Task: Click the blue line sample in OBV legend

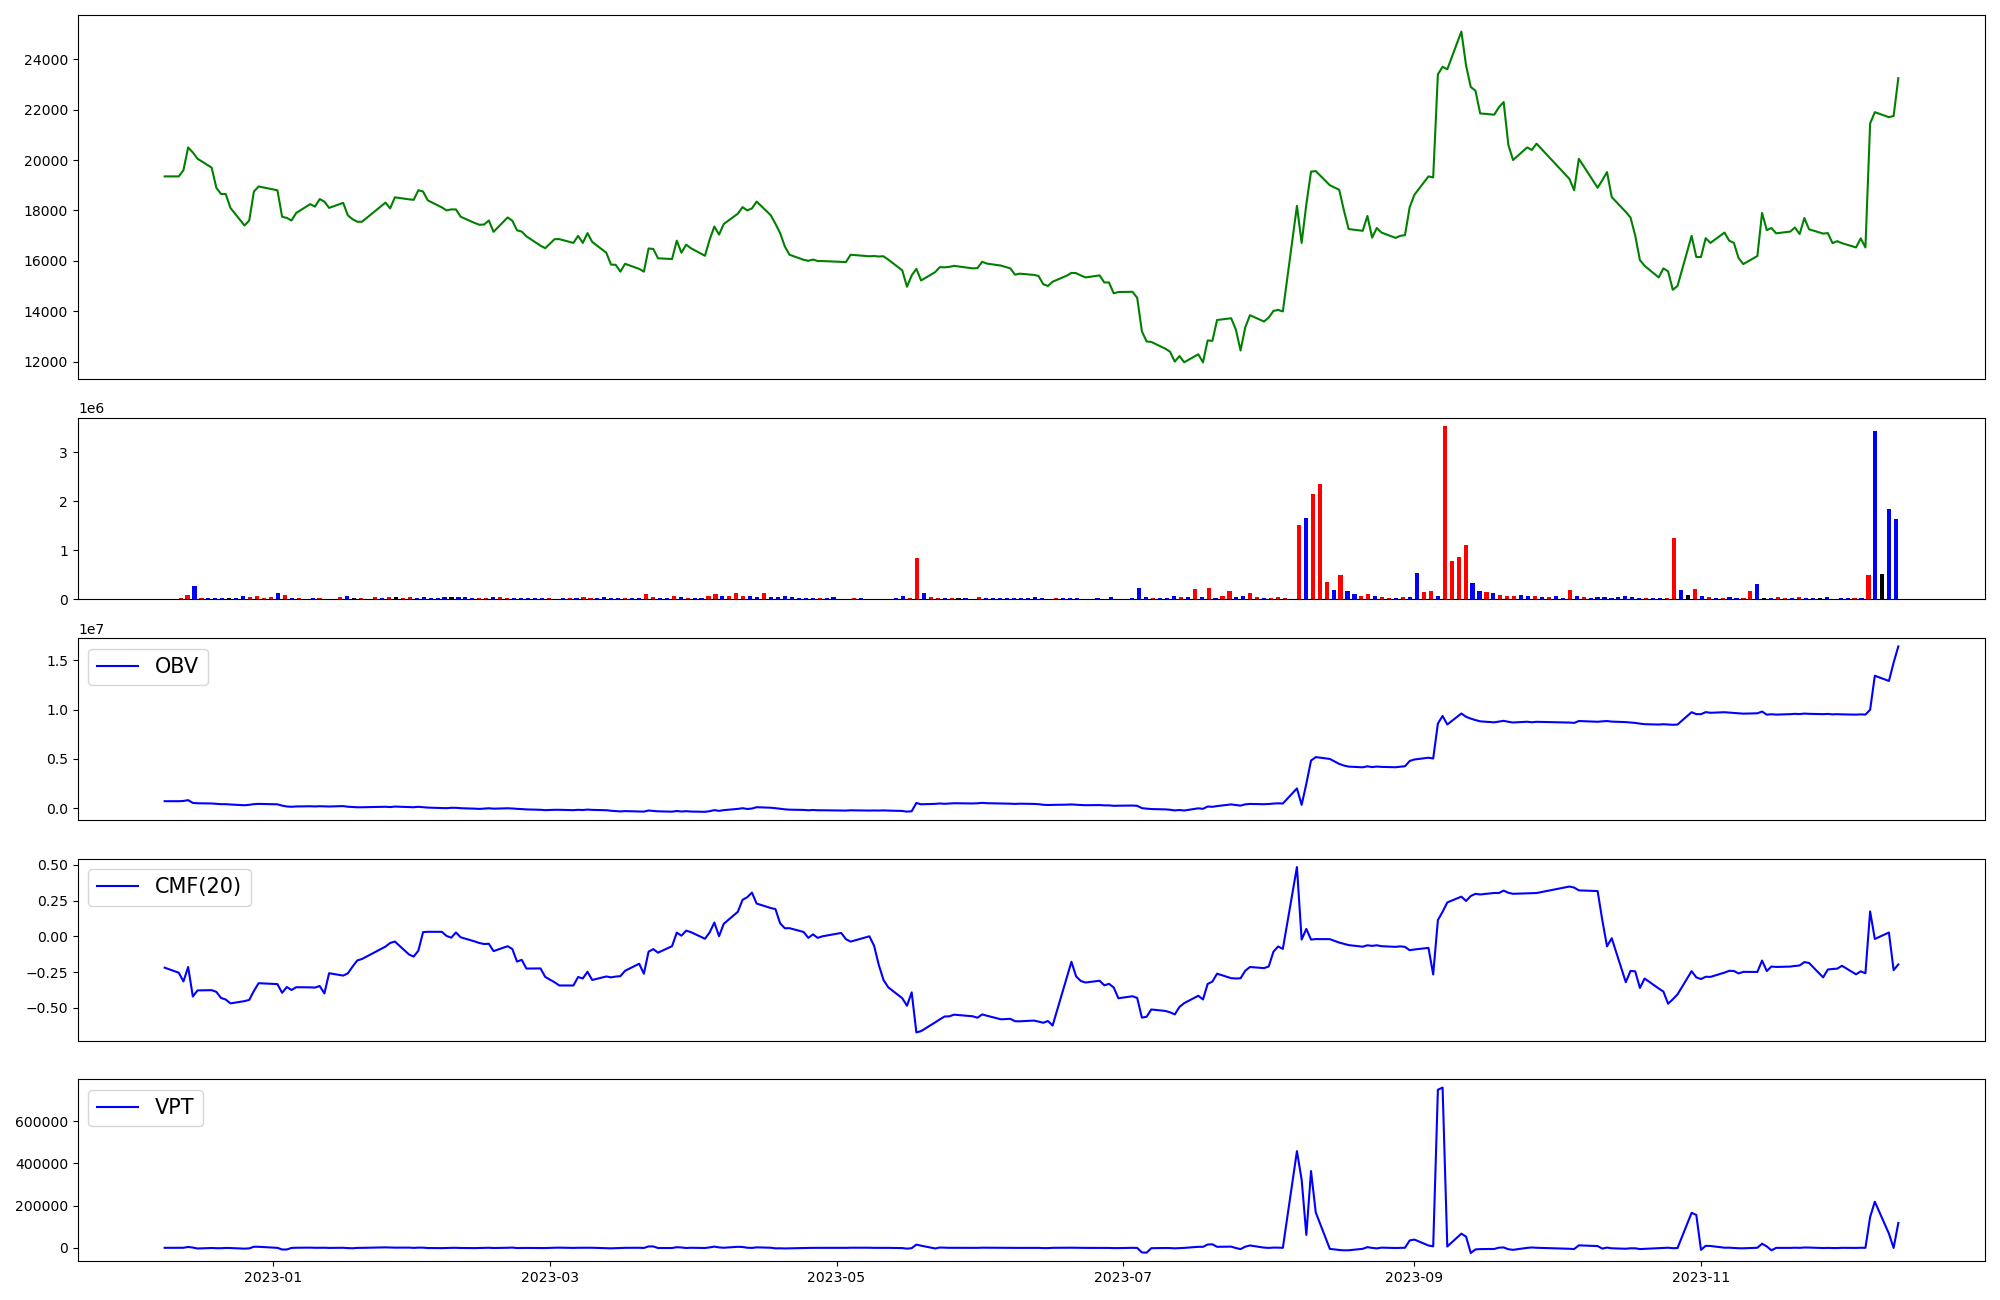Action: click(x=117, y=667)
